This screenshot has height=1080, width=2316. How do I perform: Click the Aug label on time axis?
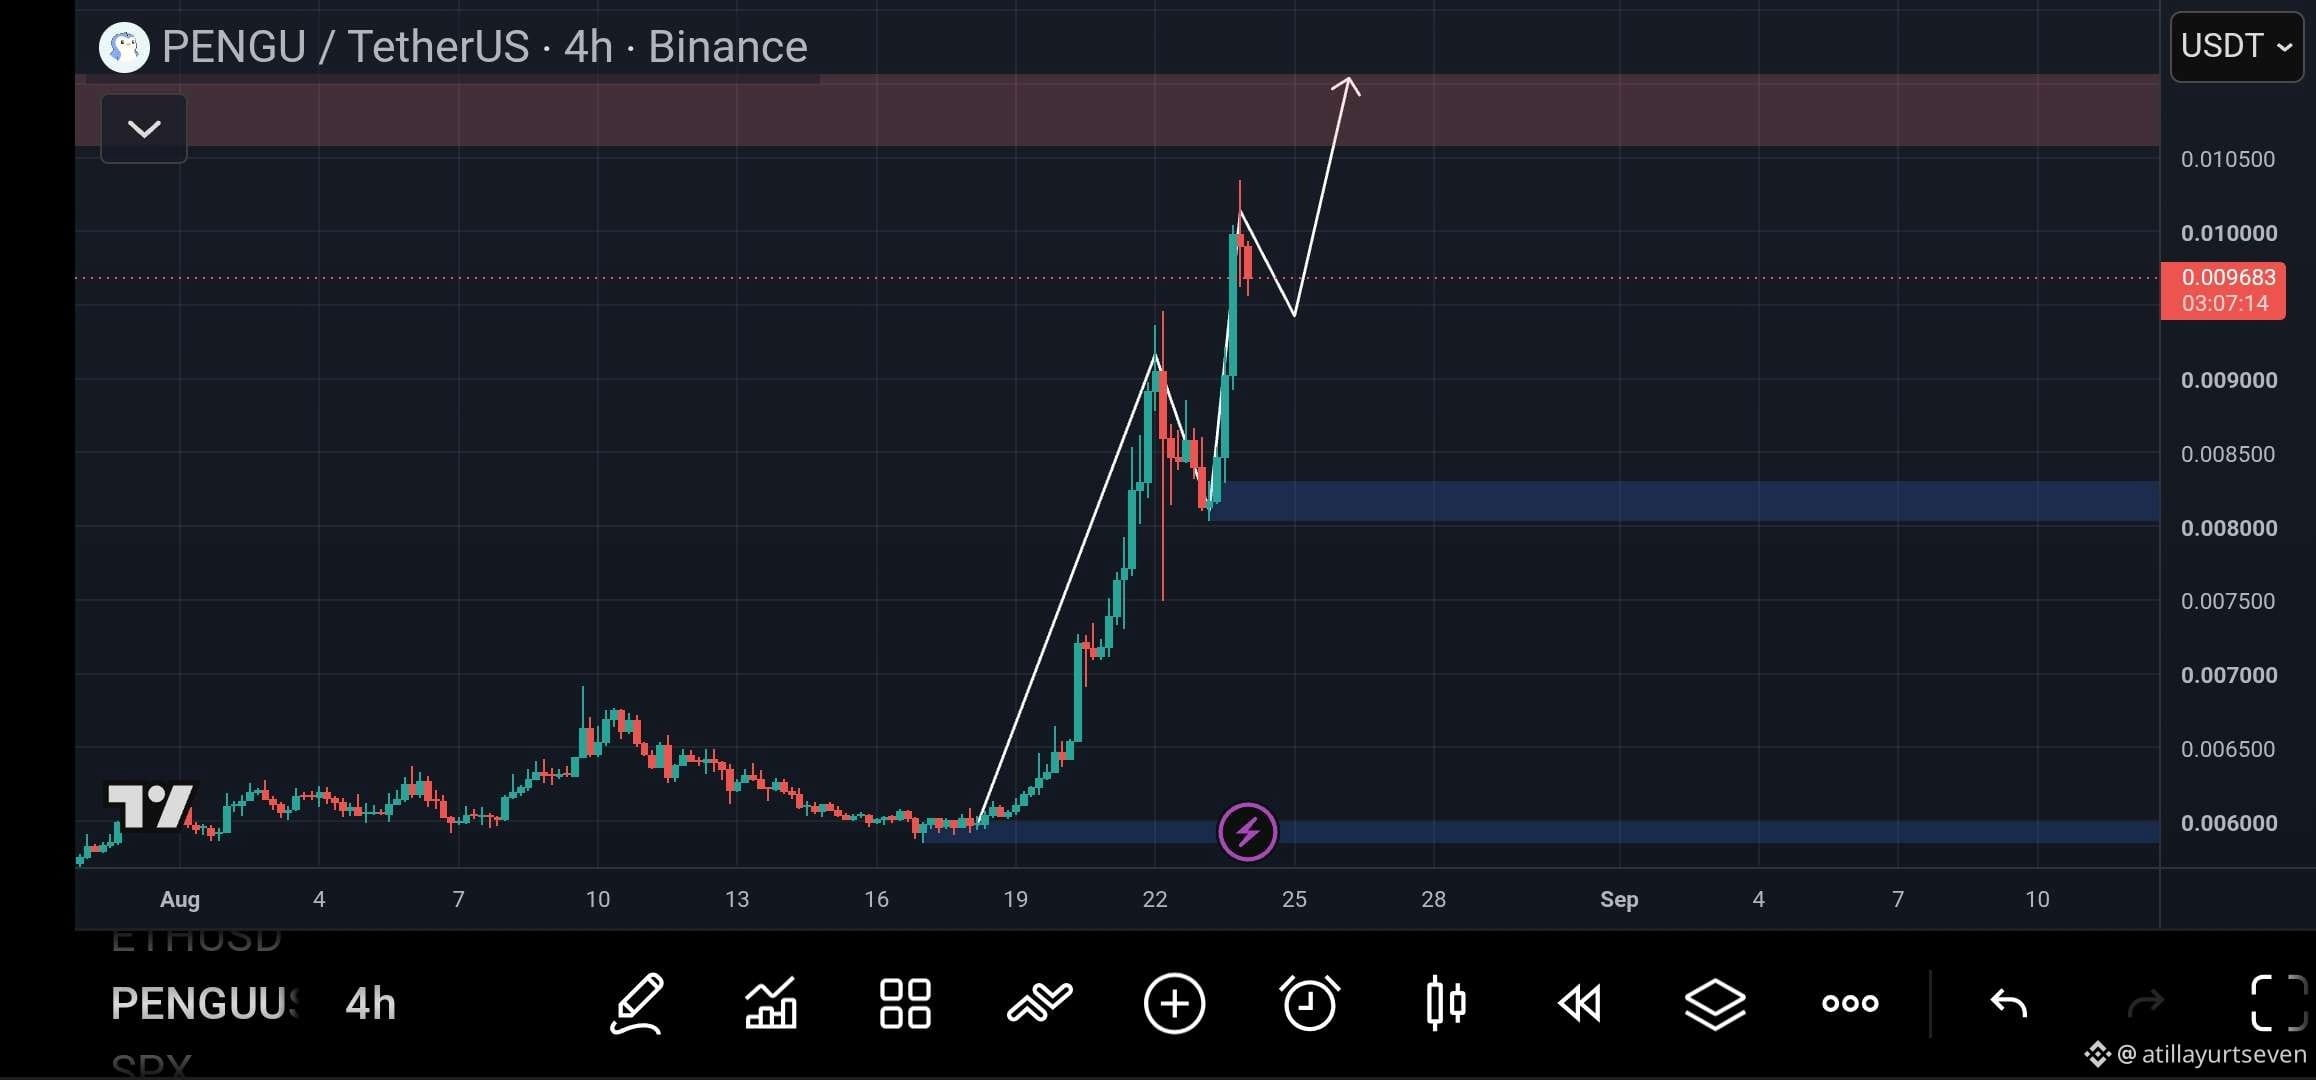(180, 899)
